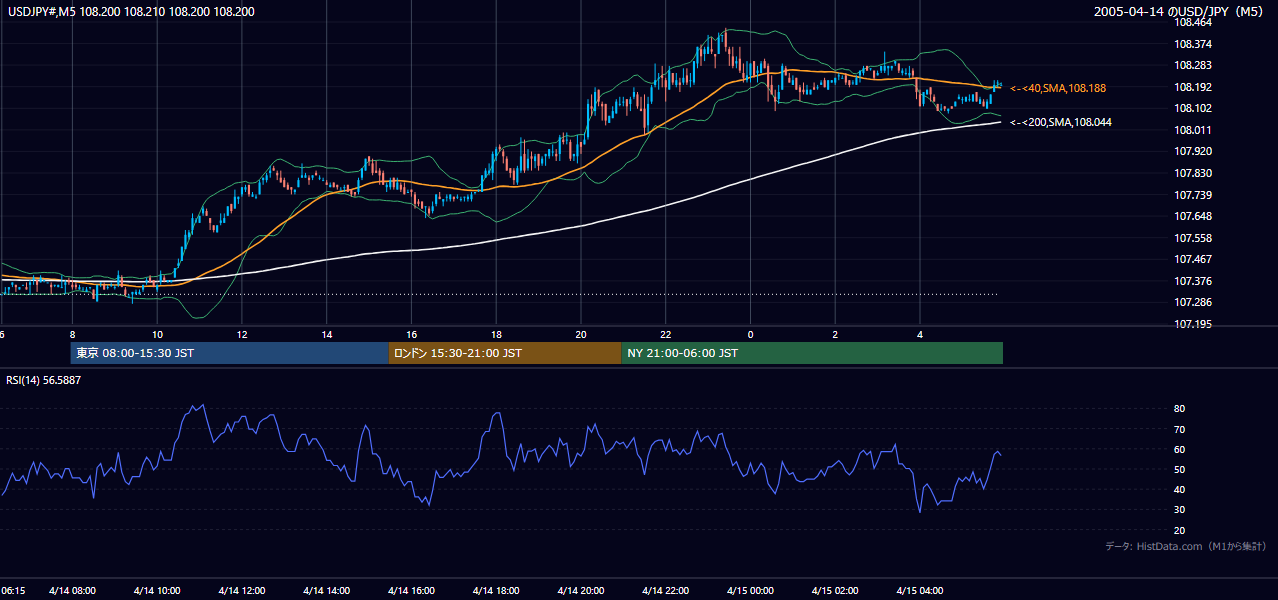
Task: Click price axis label 107.739
Action: [1194, 195]
